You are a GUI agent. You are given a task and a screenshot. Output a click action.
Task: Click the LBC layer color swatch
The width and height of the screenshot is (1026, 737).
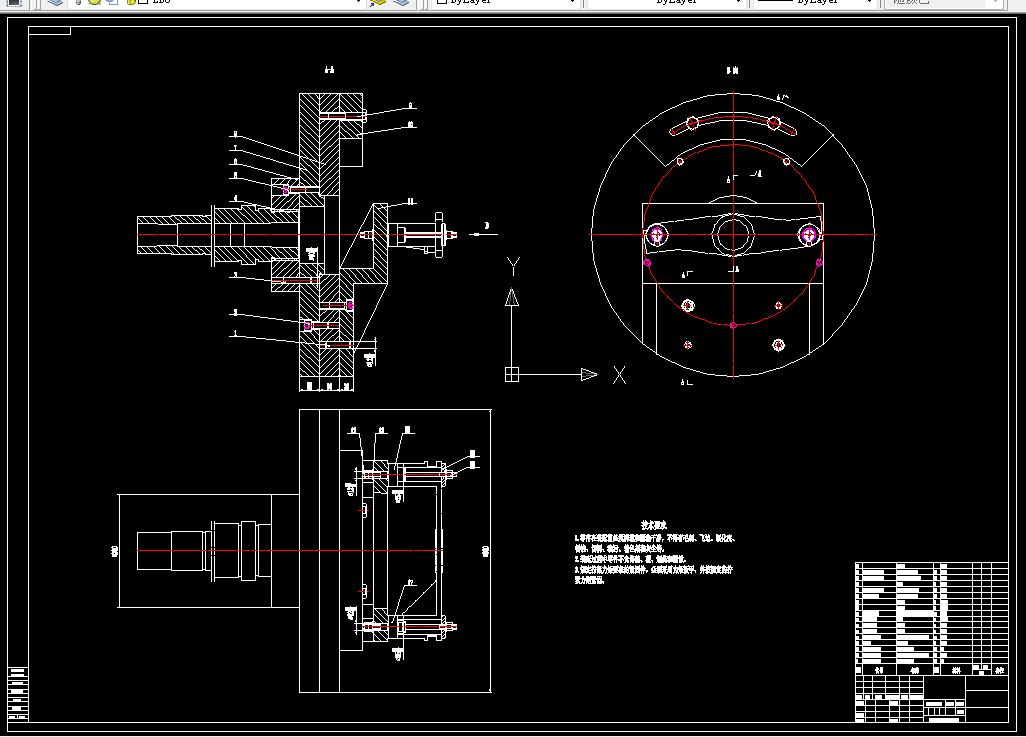coord(142,2)
